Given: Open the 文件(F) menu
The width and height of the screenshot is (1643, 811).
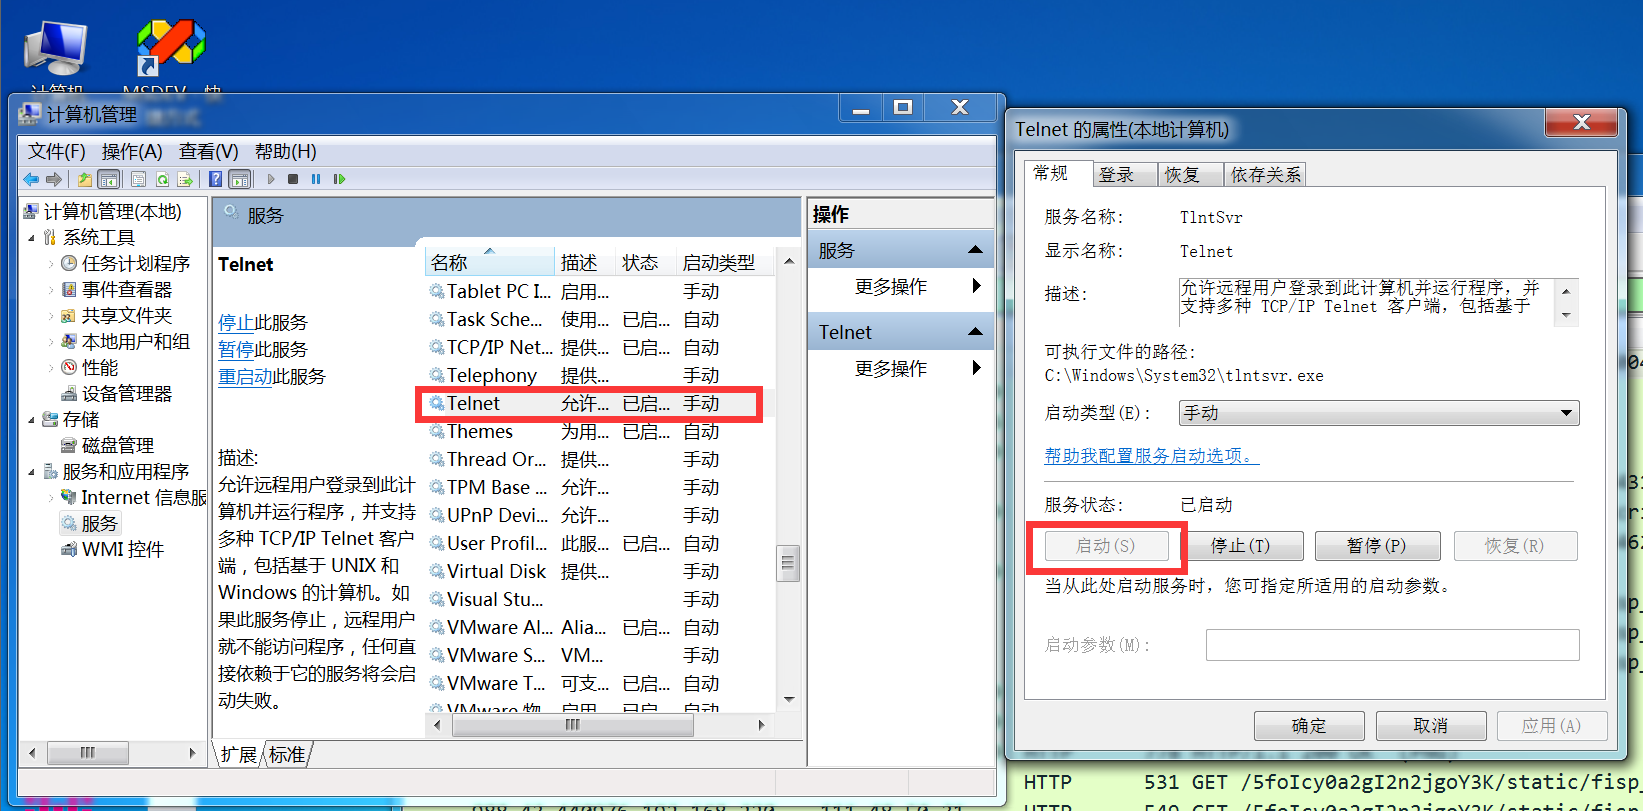Looking at the screenshot, I should [57, 151].
